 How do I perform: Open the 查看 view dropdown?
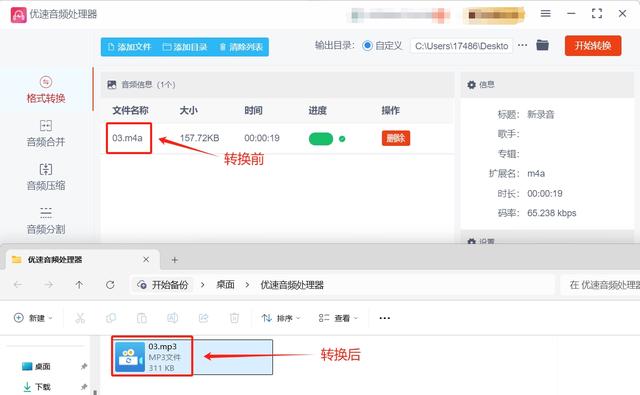338,318
